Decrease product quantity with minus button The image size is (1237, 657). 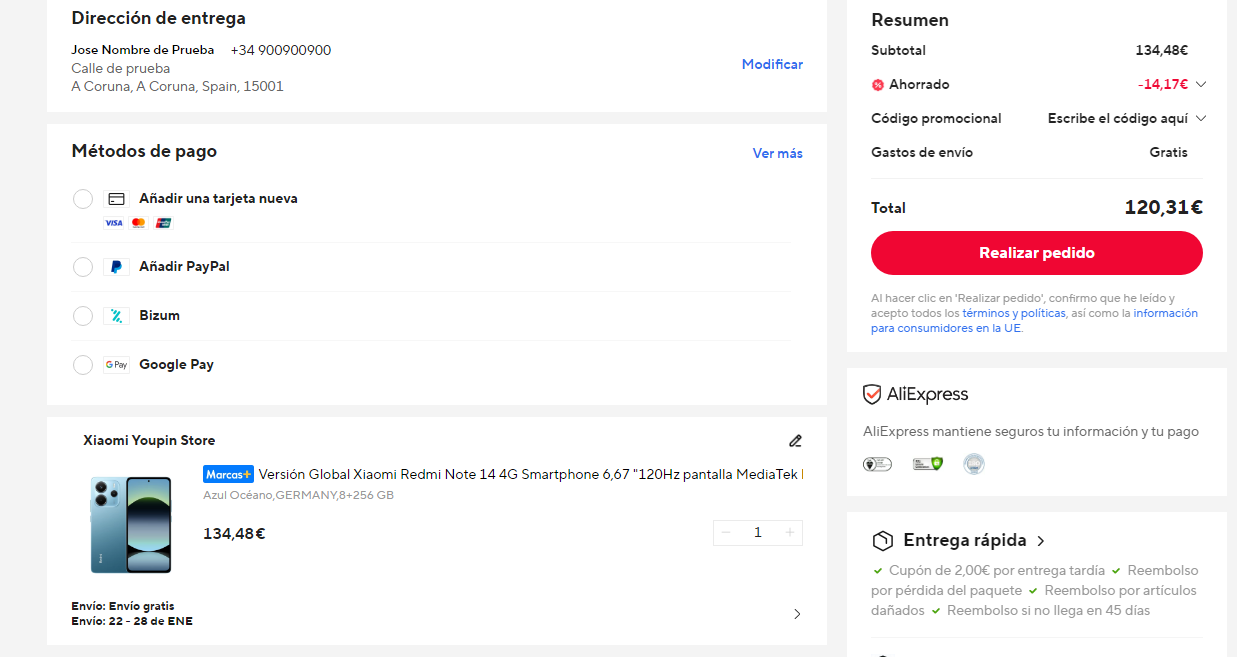pyautogui.click(x=726, y=533)
